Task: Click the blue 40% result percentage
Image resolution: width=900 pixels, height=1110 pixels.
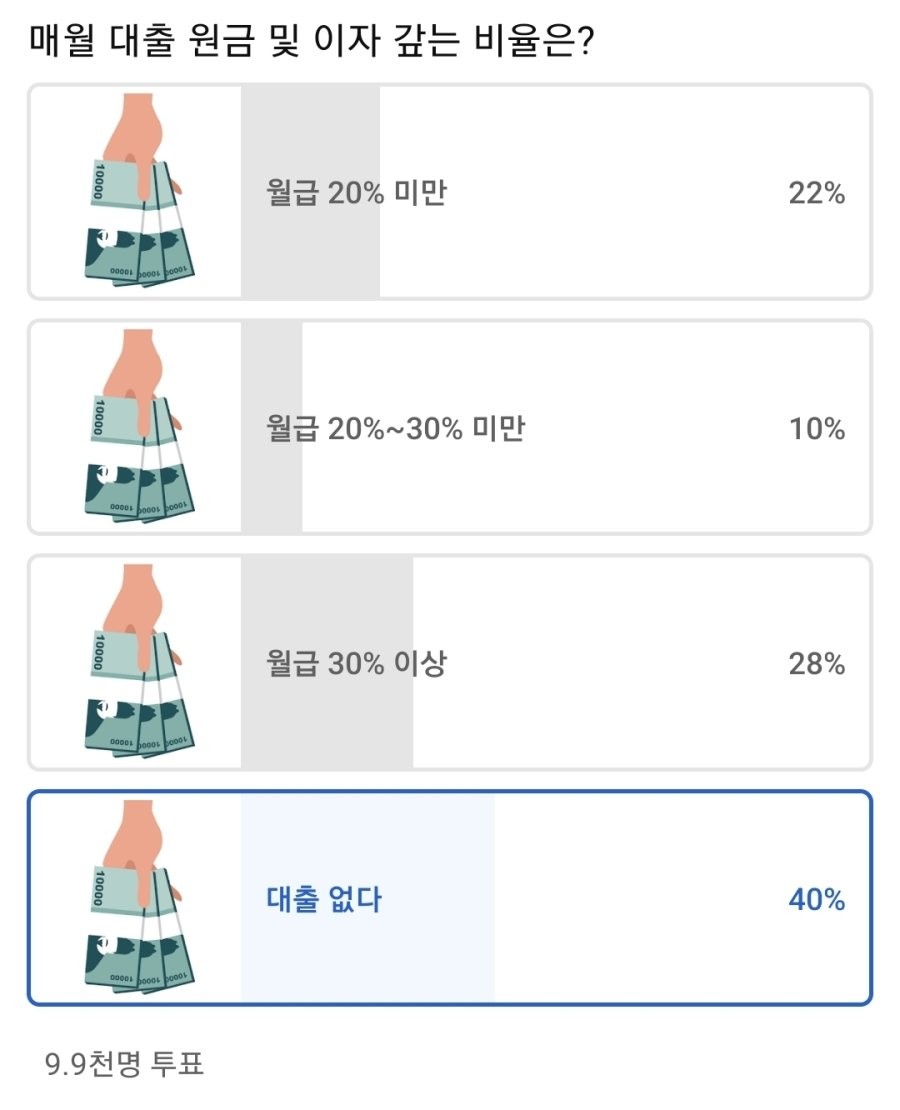Action: click(816, 899)
